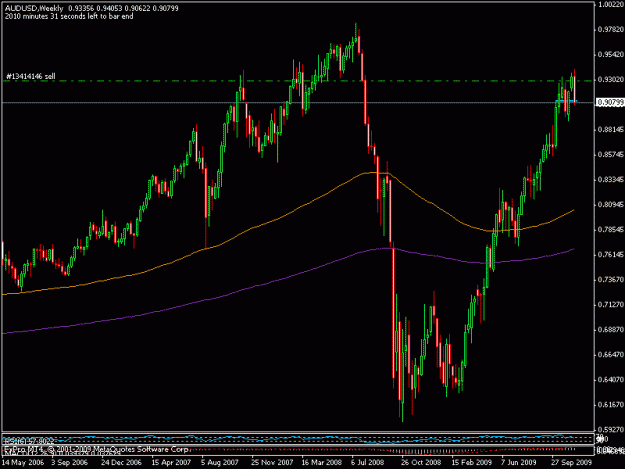Click the 0.59270 price axis label

click(610, 430)
